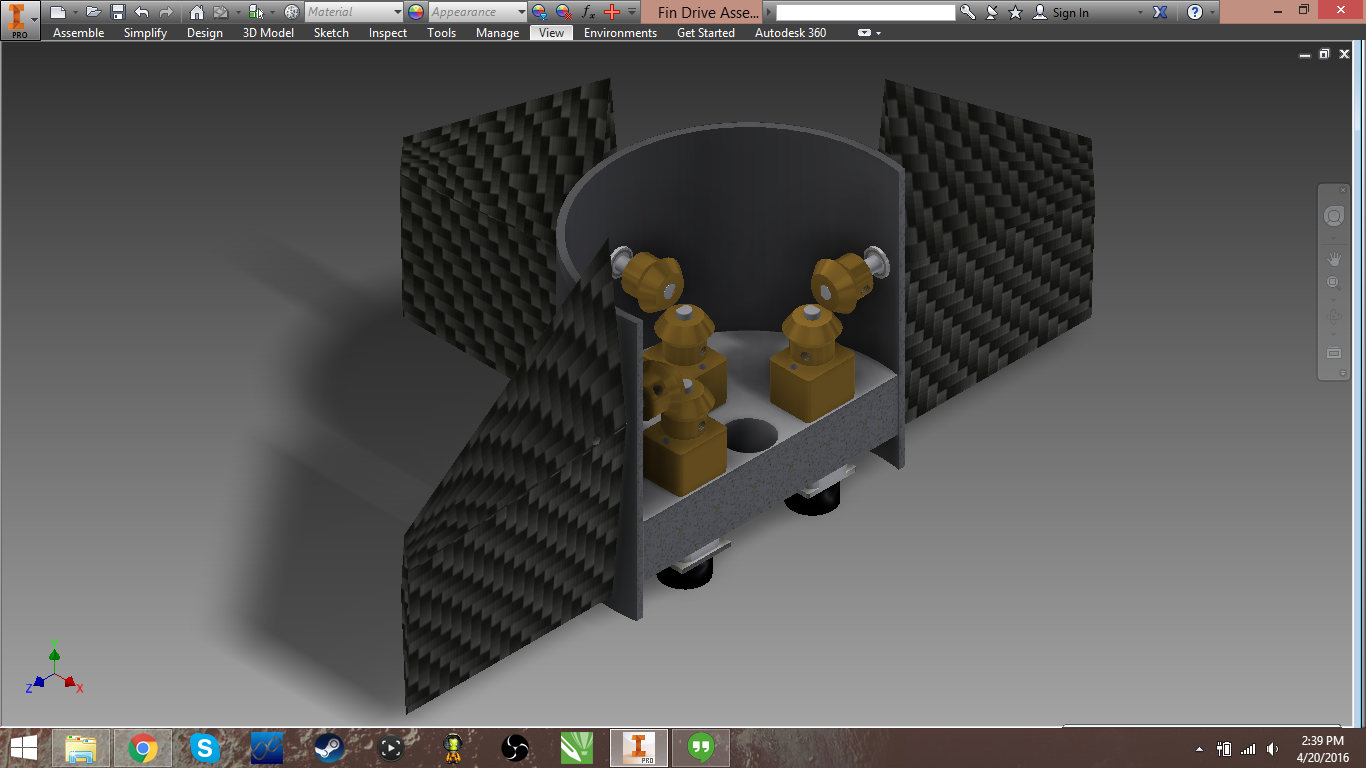Click the Select priority tool icon

coord(256,12)
